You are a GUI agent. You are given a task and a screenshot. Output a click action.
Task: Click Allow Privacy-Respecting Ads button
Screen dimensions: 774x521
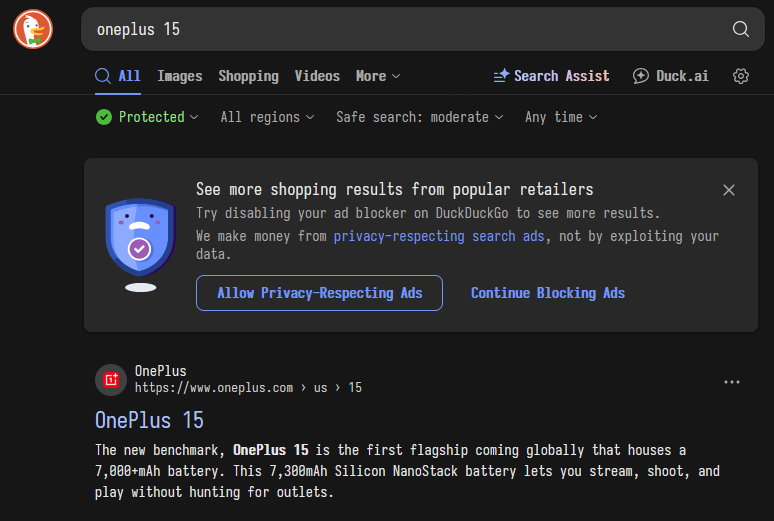(x=319, y=293)
